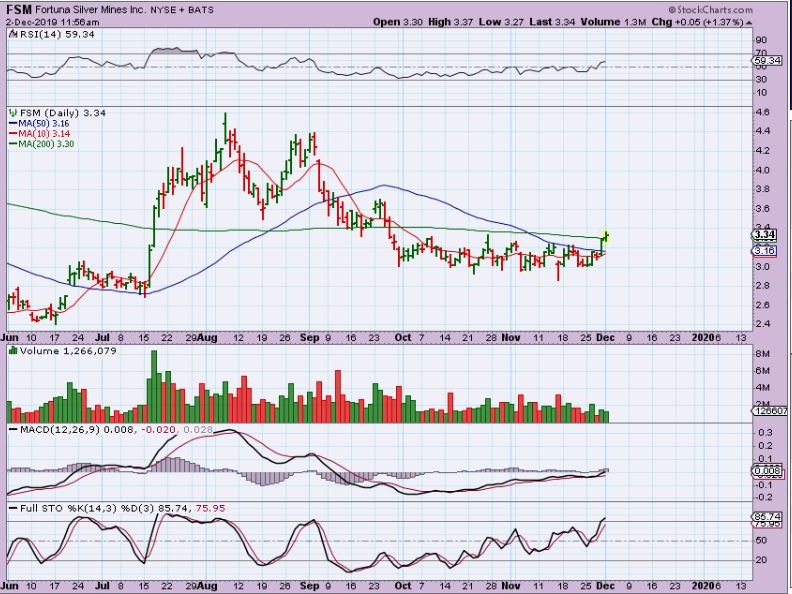Click the green MA(200) line swatch
The width and height of the screenshot is (792, 594).
point(13,144)
